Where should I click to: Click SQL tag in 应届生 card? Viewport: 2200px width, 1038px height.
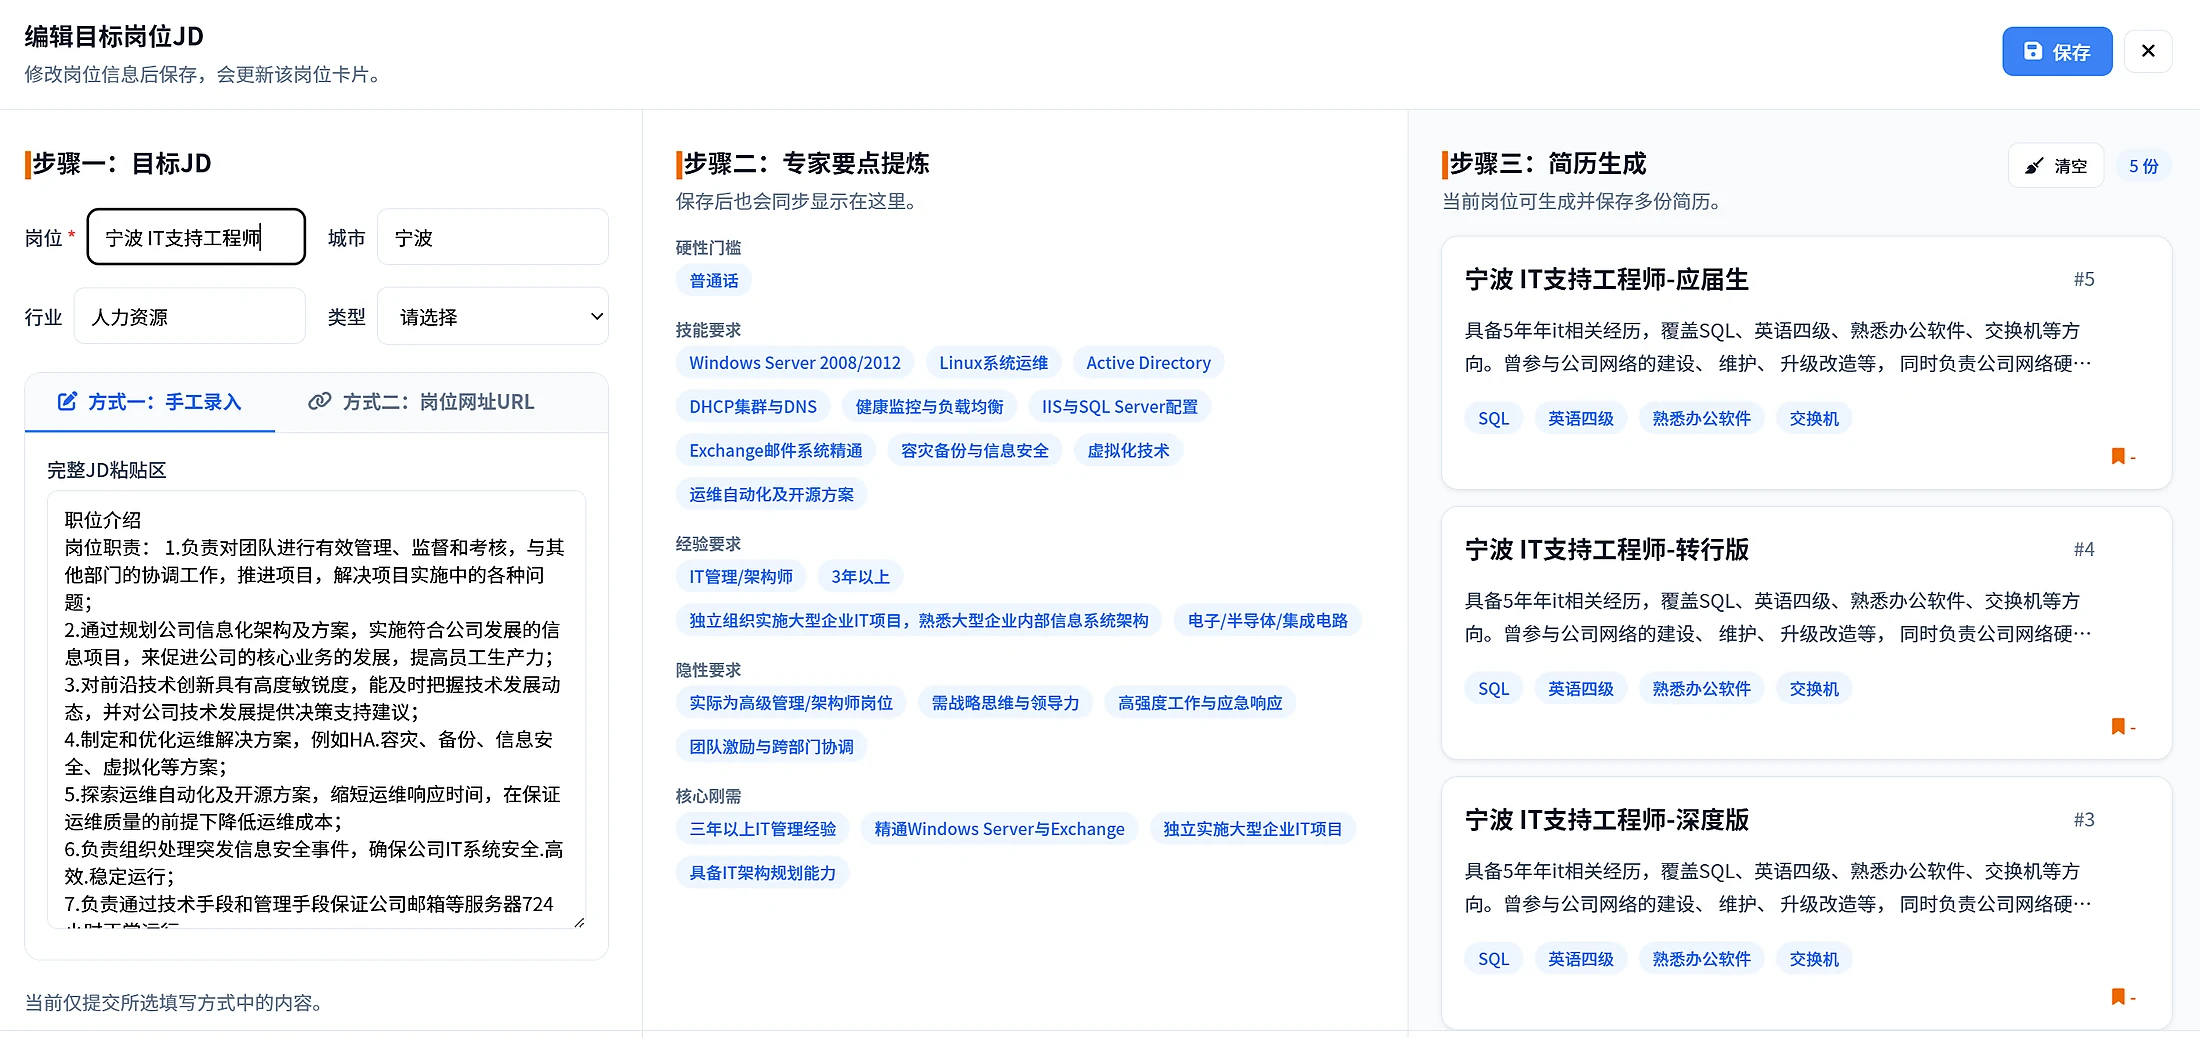pyautogui.click(x=1493, y=418)
